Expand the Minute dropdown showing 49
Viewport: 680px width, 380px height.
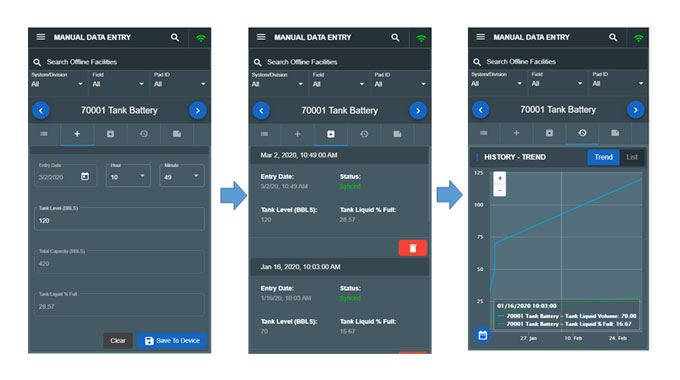(182, 176)
